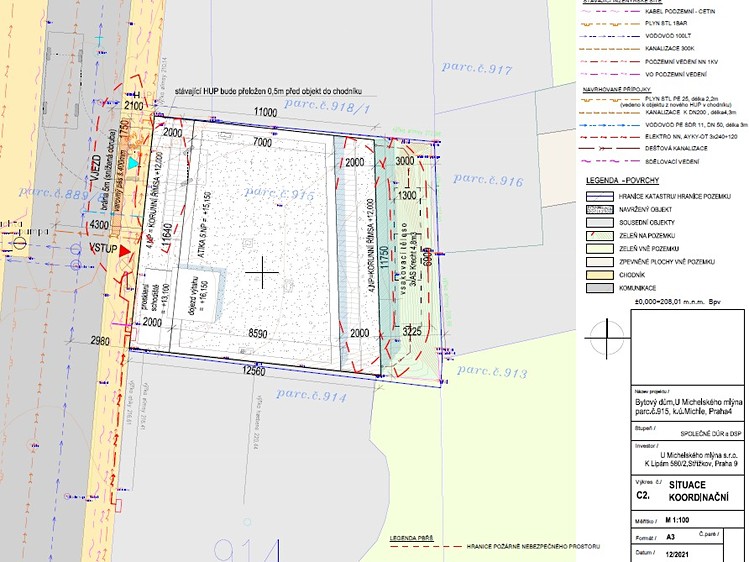The width and height of the screenshot is (749, 562).
Task: Select the ZELEŇ NA POZEMKU legend swatch
Action: 600,235
